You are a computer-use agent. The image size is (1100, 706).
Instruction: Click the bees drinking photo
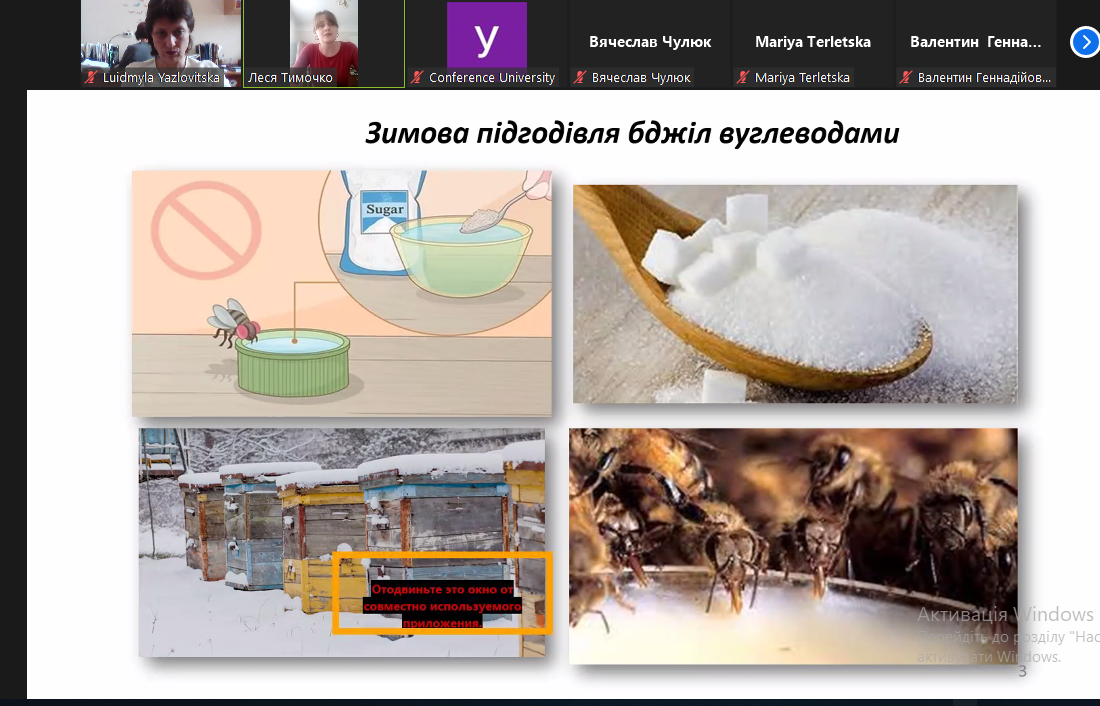(793, 545)
